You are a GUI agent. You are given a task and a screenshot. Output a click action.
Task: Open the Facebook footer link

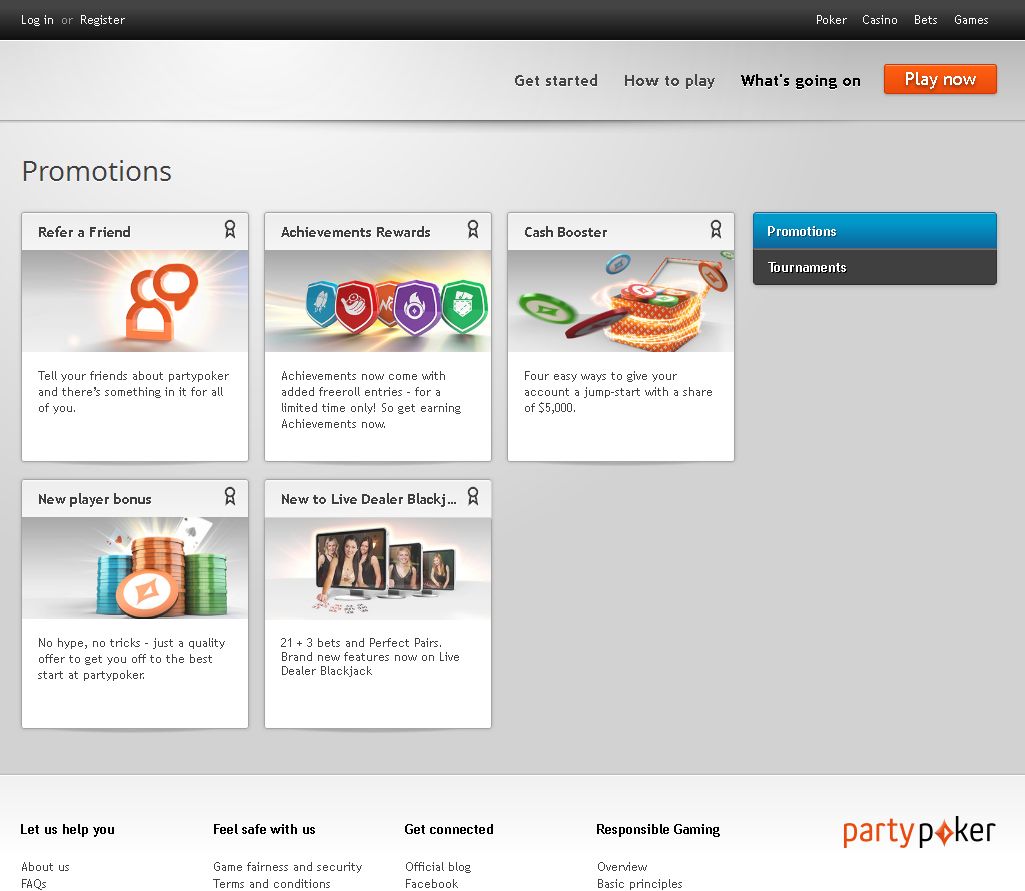pyautogui.click(x=431, y=884)
